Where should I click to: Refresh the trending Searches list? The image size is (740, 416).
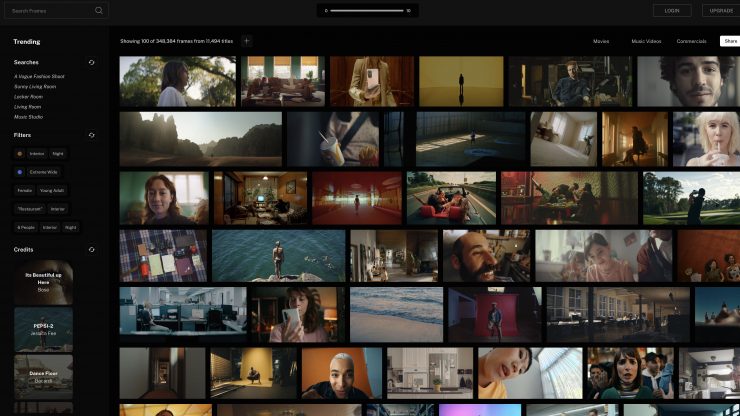pyautogui.click(x=92, y=62)
